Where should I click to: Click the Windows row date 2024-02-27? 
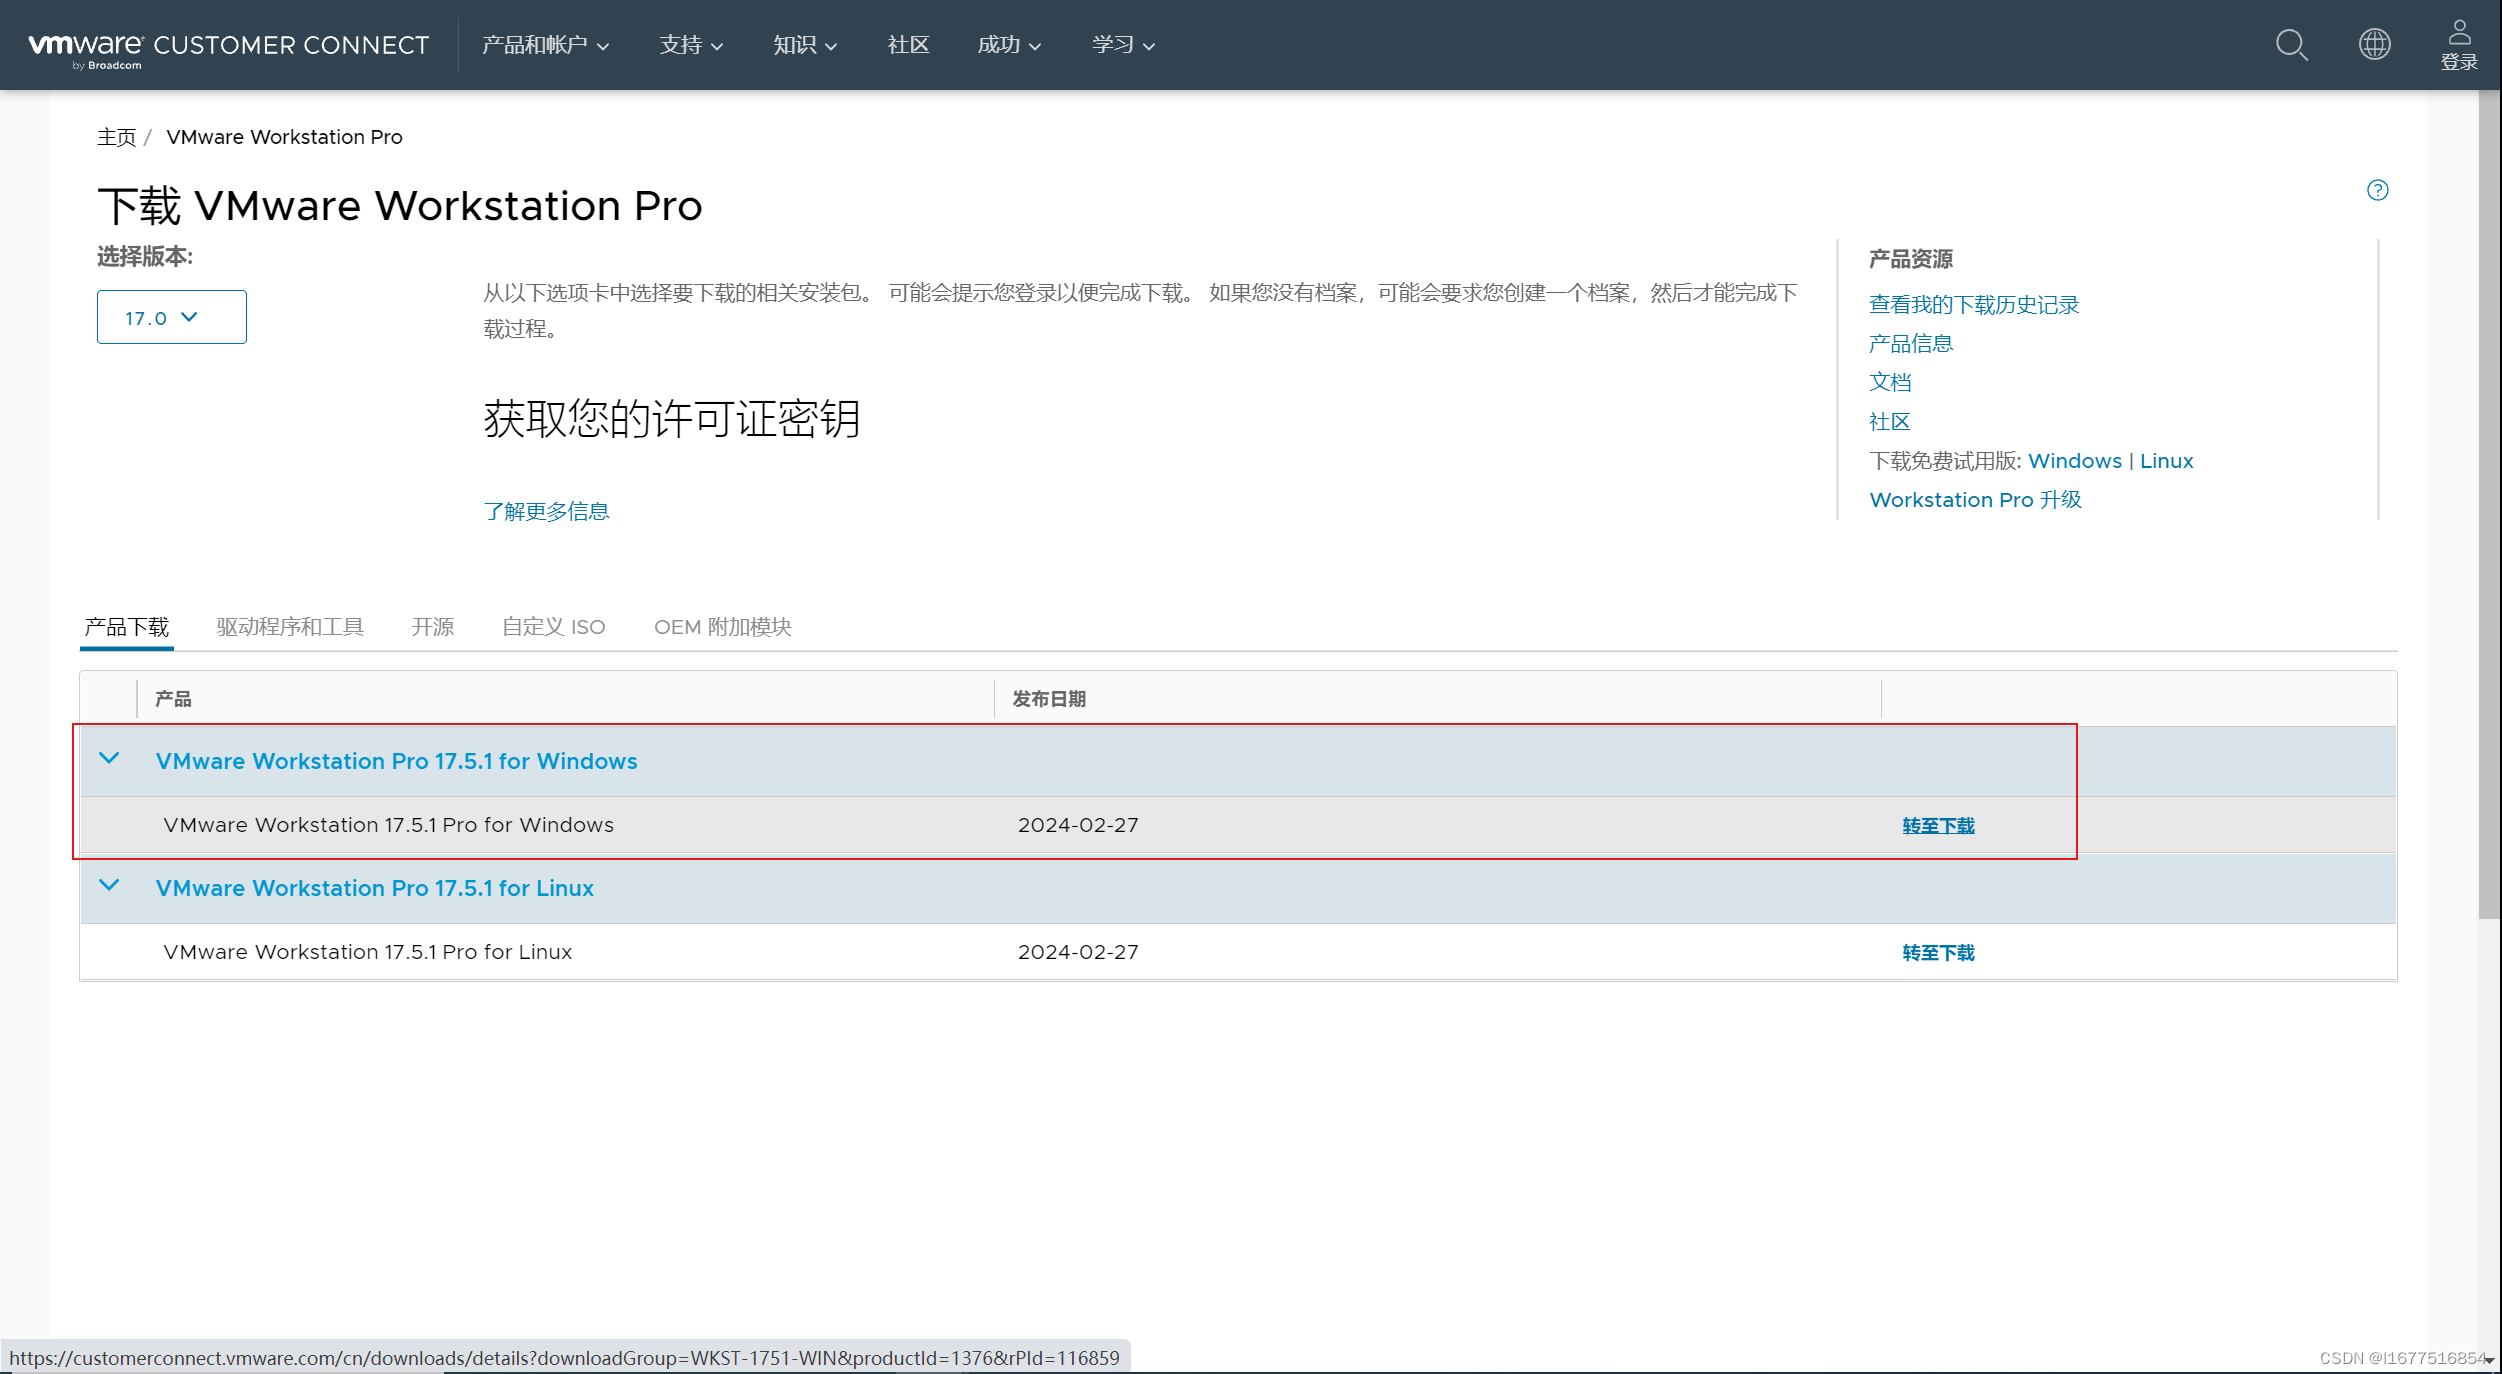click(x=1078, y=825)
